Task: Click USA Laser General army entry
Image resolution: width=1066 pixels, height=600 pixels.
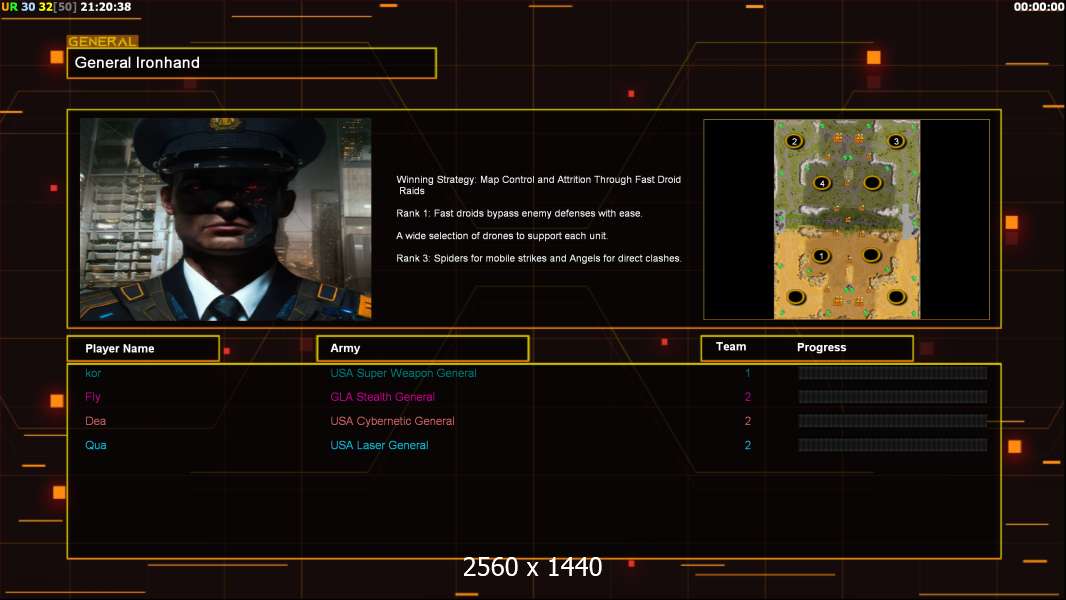Action: click(379, 445)
